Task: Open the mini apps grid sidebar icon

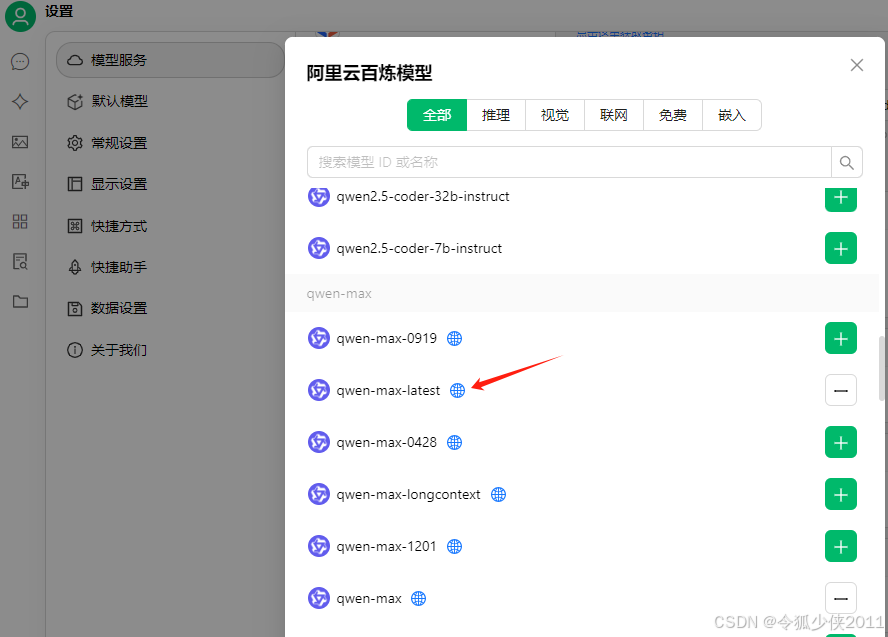Action: tap(20, 221)
